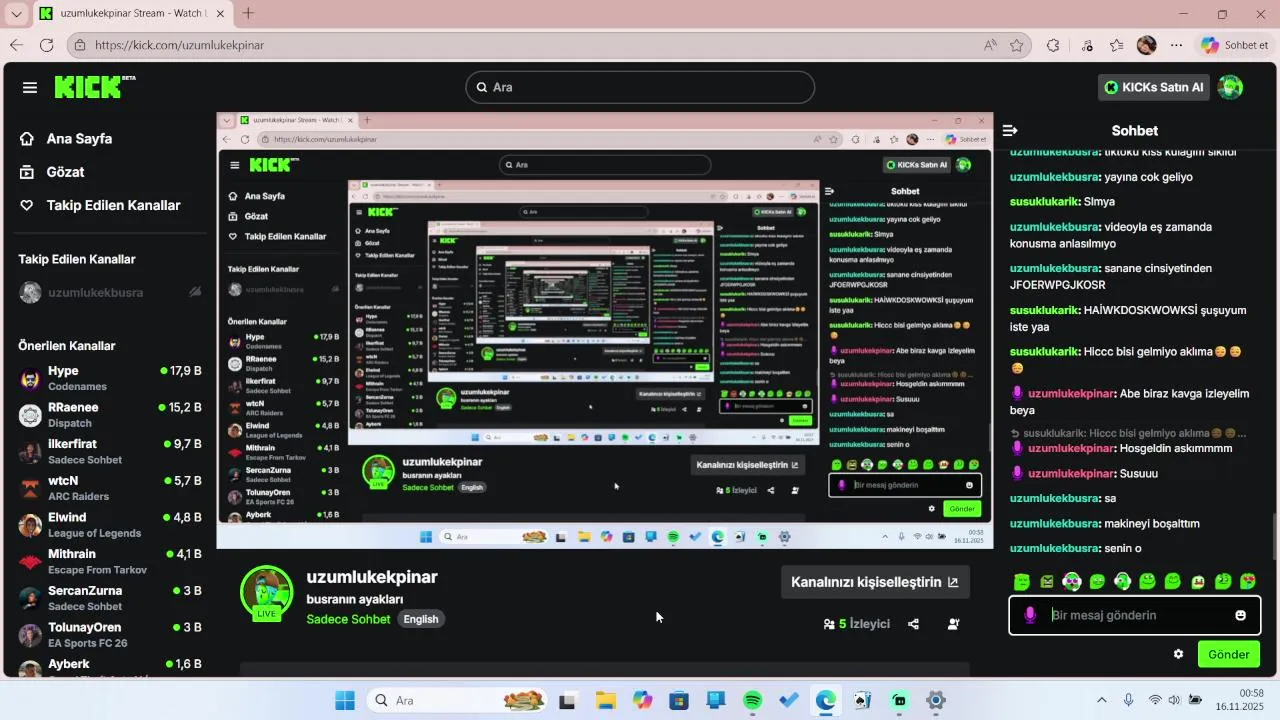The width and height of the screenshot is (1280, 720).
Task: Open the browser favorites list icon
Action: click(1116, 45)
